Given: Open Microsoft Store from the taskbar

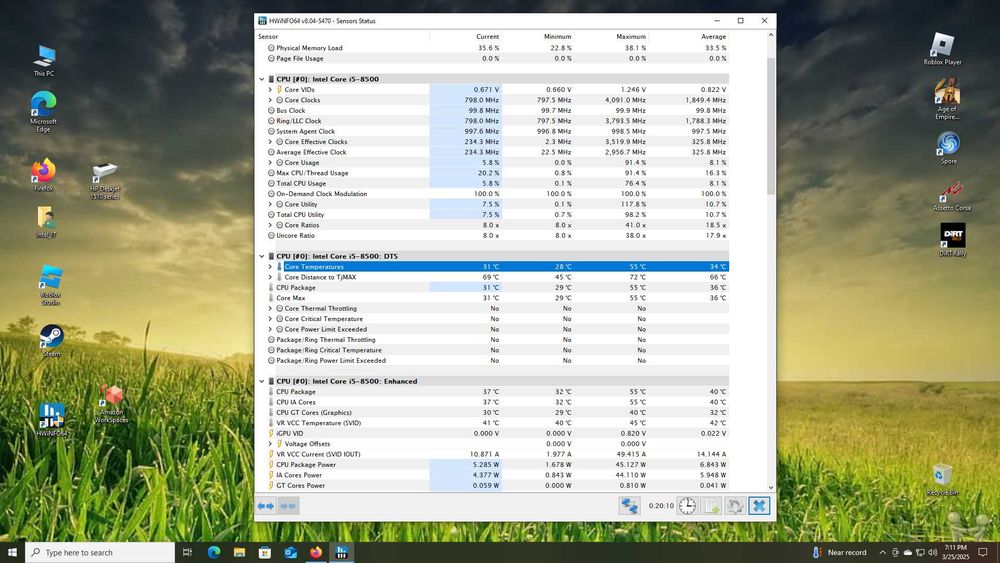Looking at the screenshot, I should (265, 552).
